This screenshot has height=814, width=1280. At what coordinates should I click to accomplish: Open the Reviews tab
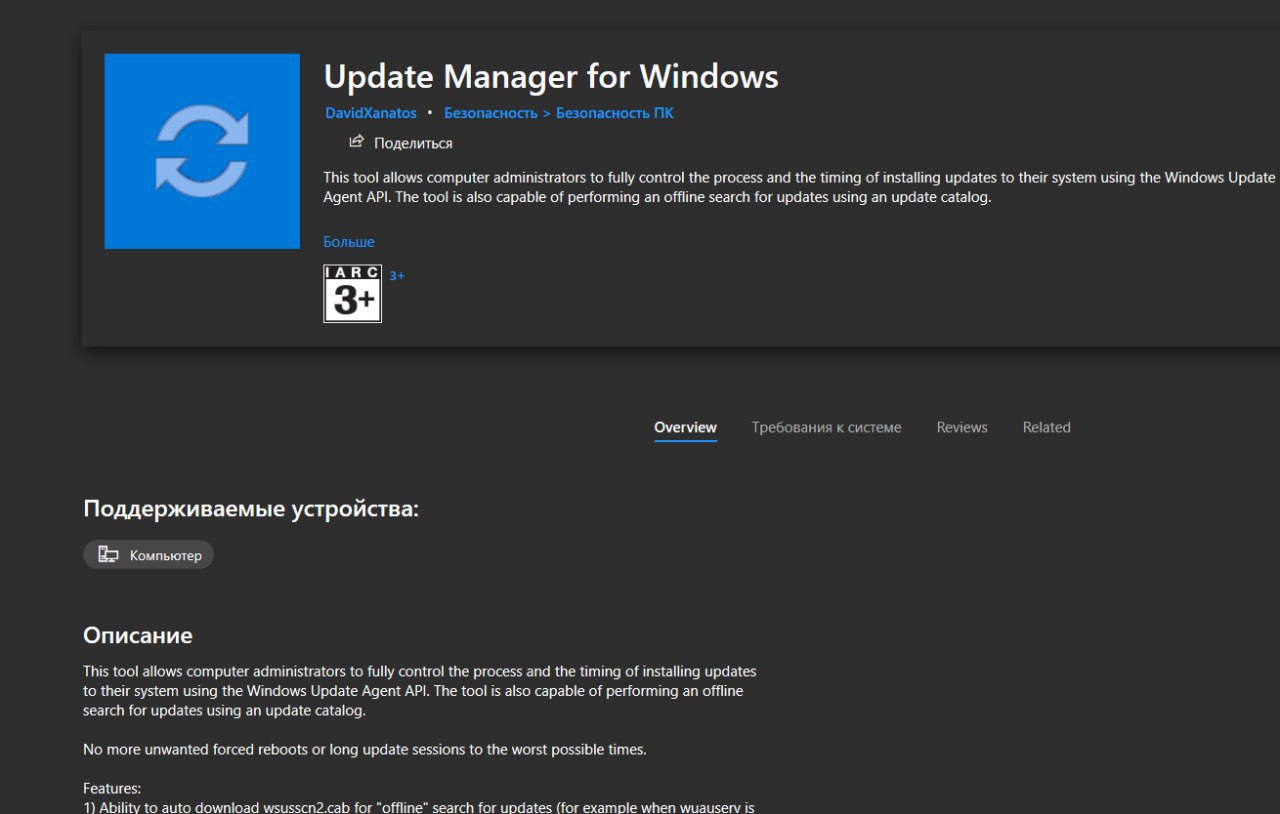[x=962, y=427]
